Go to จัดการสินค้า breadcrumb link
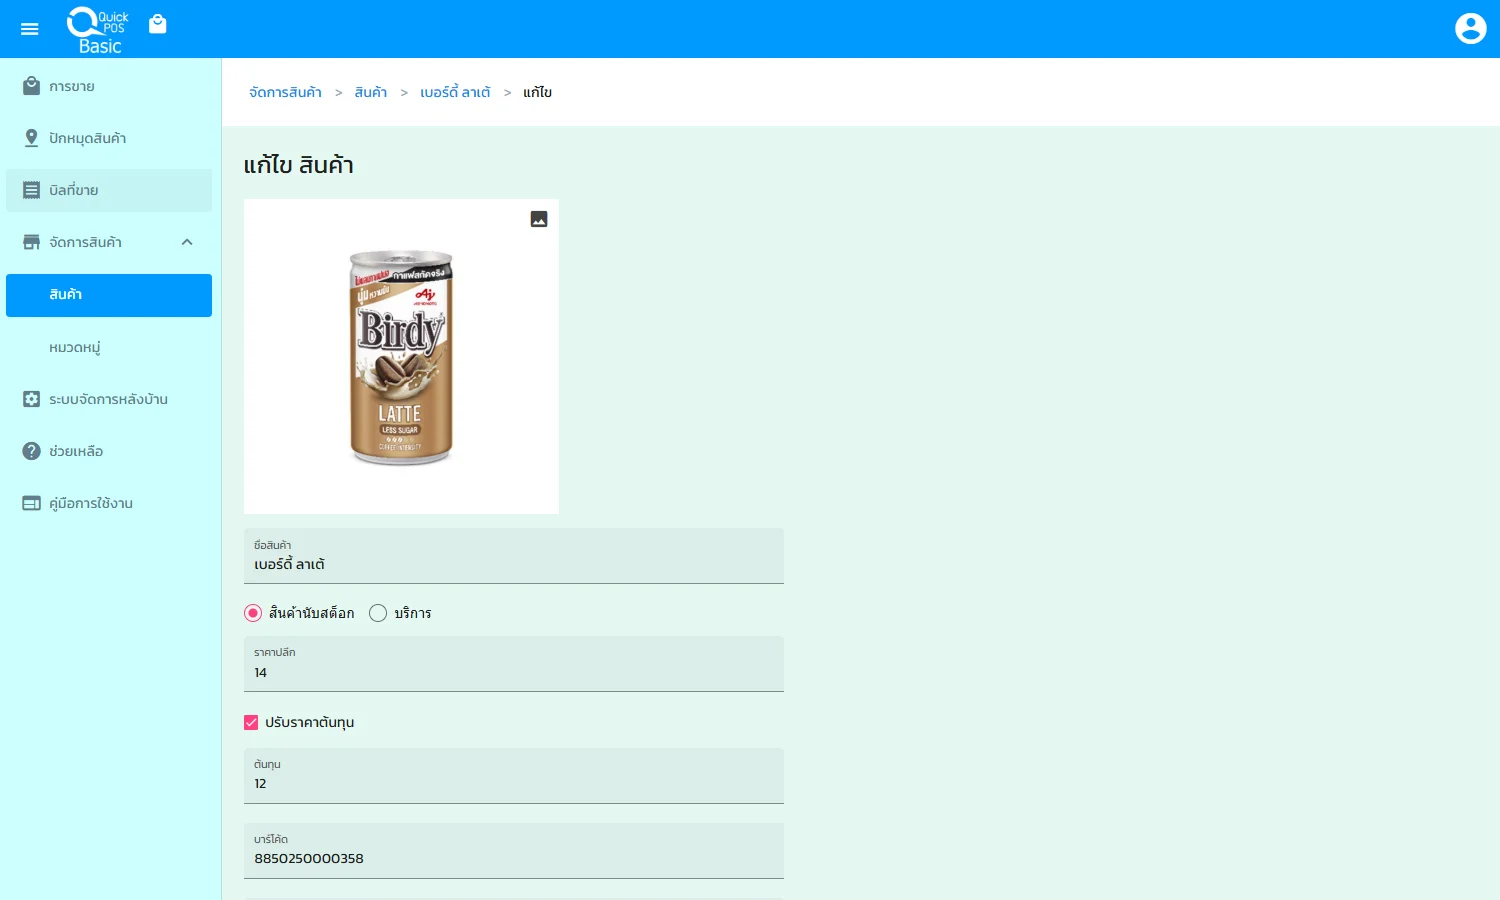1500x900 pixels. [x=285, y=92]
